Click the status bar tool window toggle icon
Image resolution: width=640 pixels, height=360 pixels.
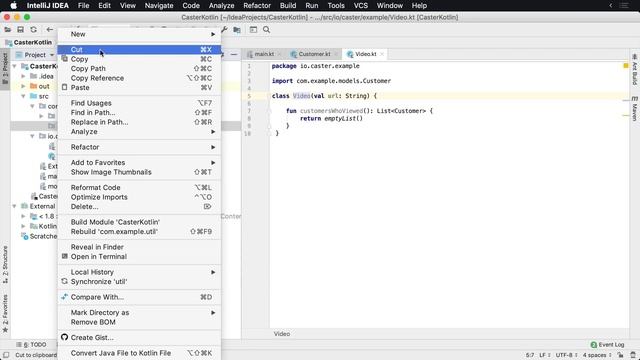click(6, 355)
